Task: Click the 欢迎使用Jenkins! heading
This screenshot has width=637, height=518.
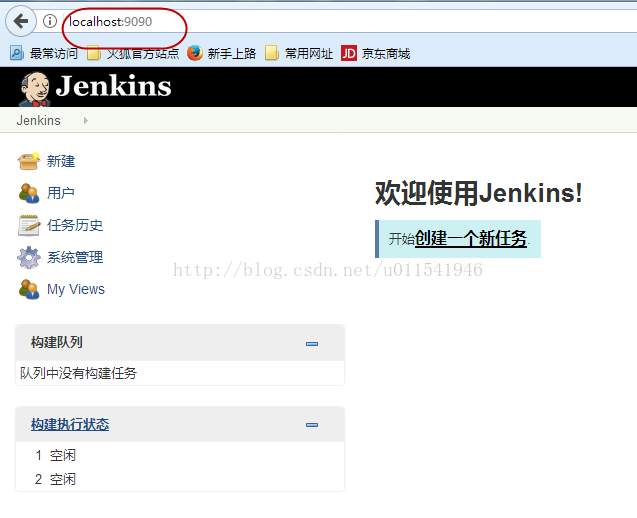Action: 479,193
